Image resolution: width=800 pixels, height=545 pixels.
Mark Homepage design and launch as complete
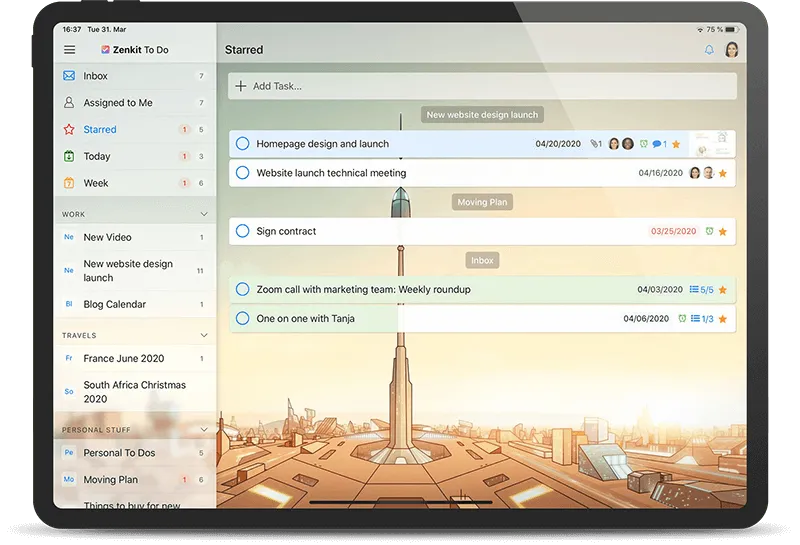click(x=243, y=144)
